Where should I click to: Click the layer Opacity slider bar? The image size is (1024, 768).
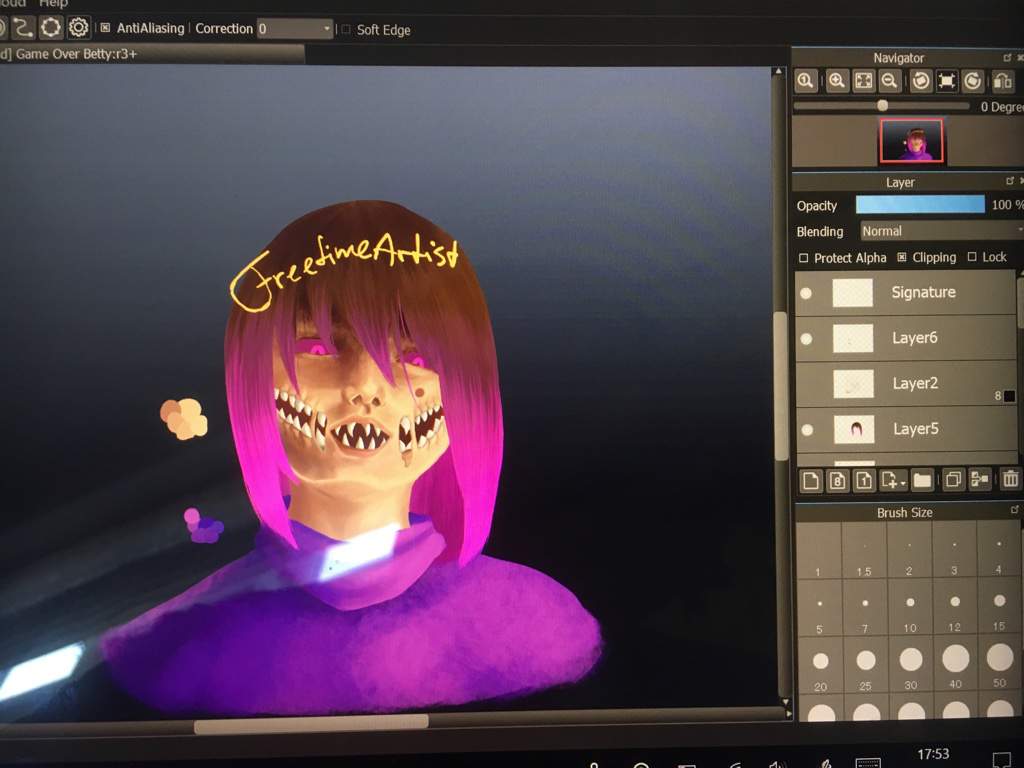(x=920, y=204)
